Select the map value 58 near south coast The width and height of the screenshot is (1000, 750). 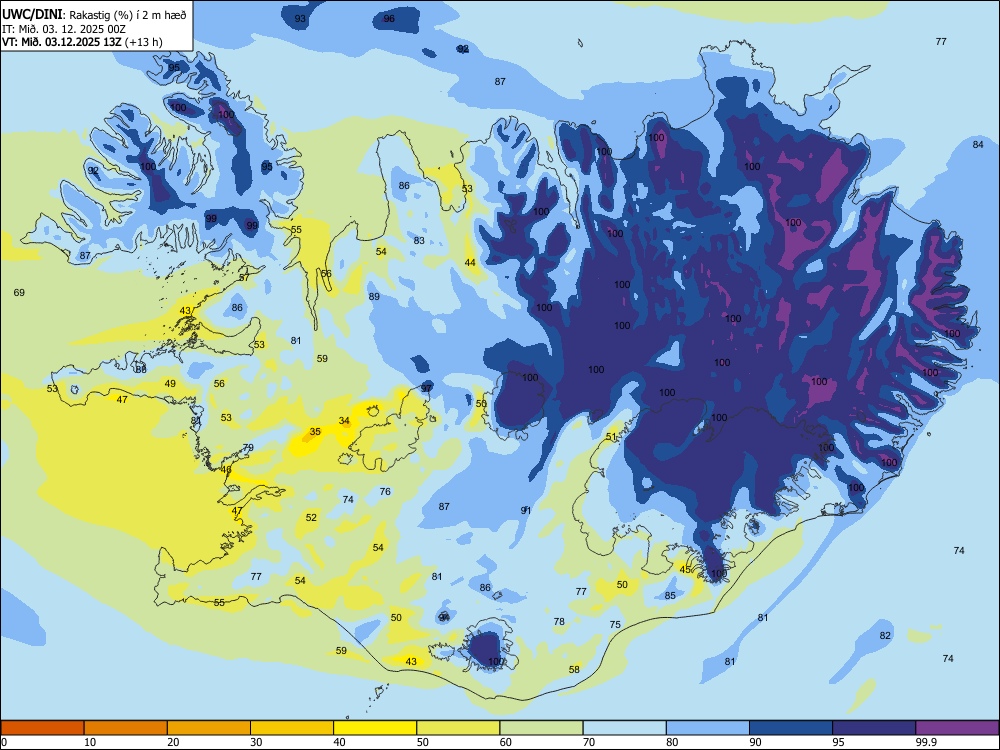click(x=575, y=670)
